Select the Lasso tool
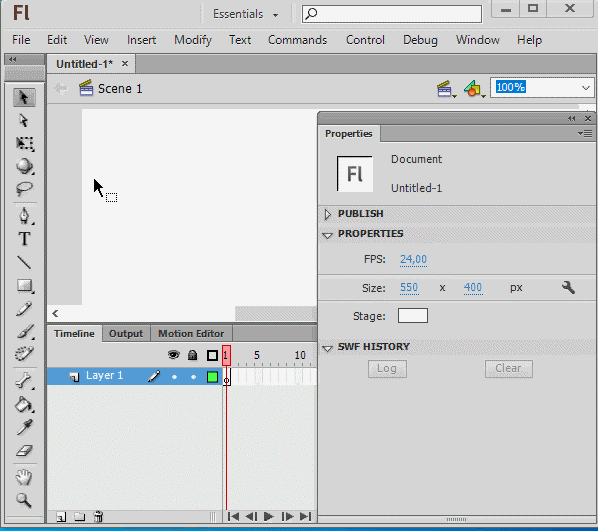The width and height of the screenshot is (598, 531). pyautogui.click(x=24, y=188)
